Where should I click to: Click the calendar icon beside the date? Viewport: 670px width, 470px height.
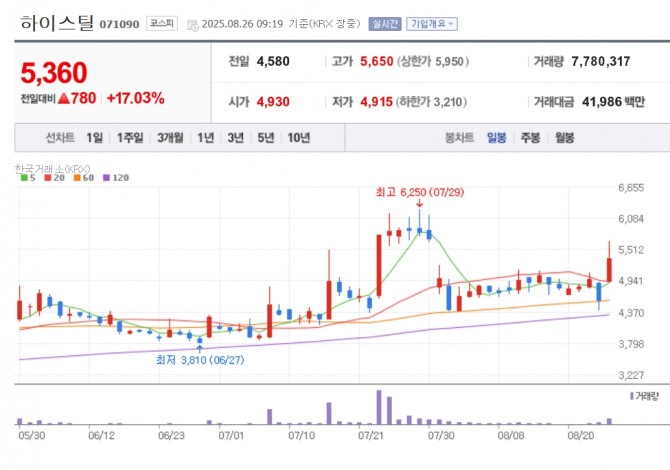click(193, 25)
